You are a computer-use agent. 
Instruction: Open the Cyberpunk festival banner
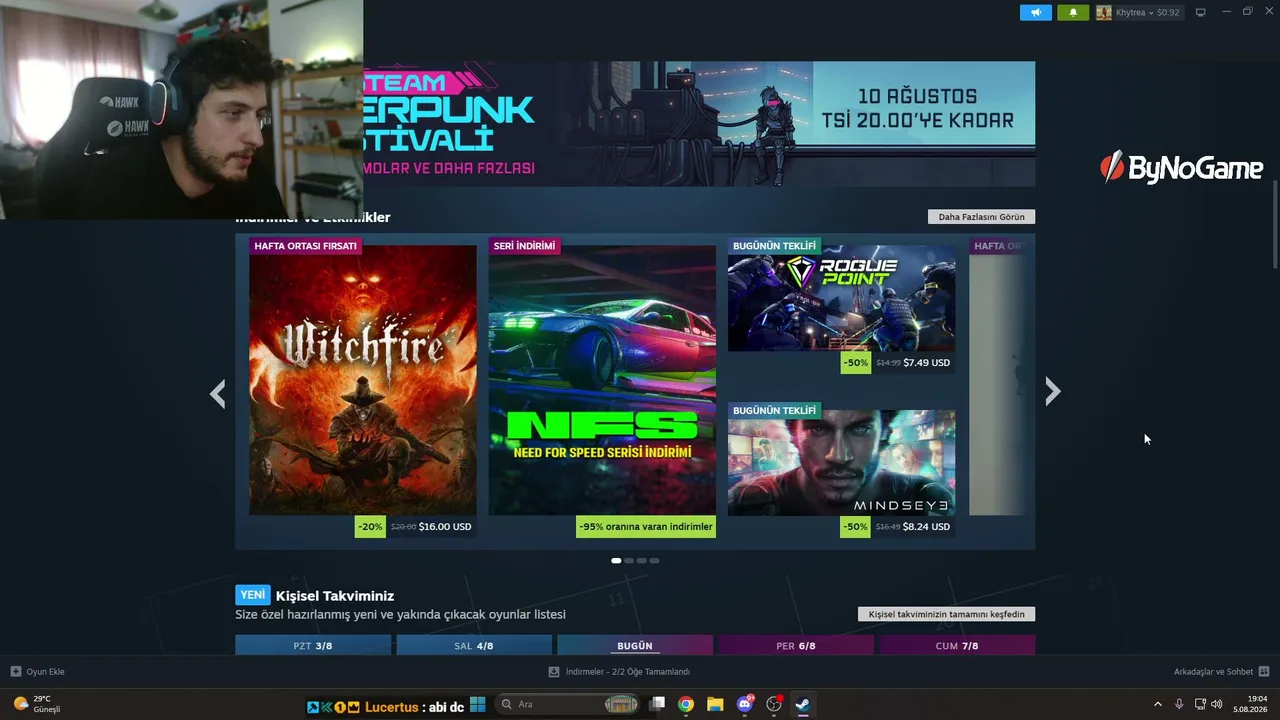point(699,124)
